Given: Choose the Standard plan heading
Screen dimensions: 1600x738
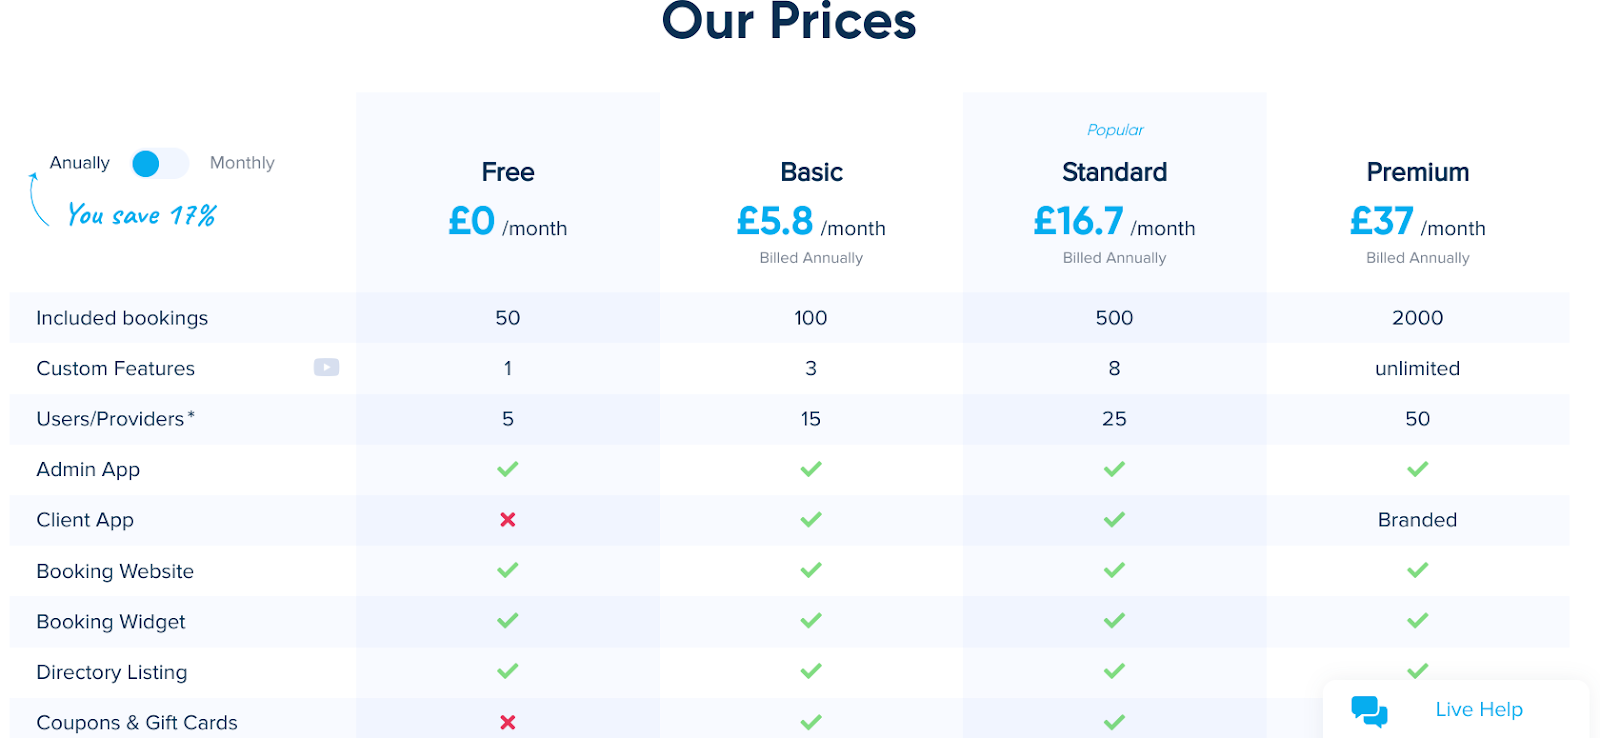Looking at the screenshot, I should tap(1114, 172).
